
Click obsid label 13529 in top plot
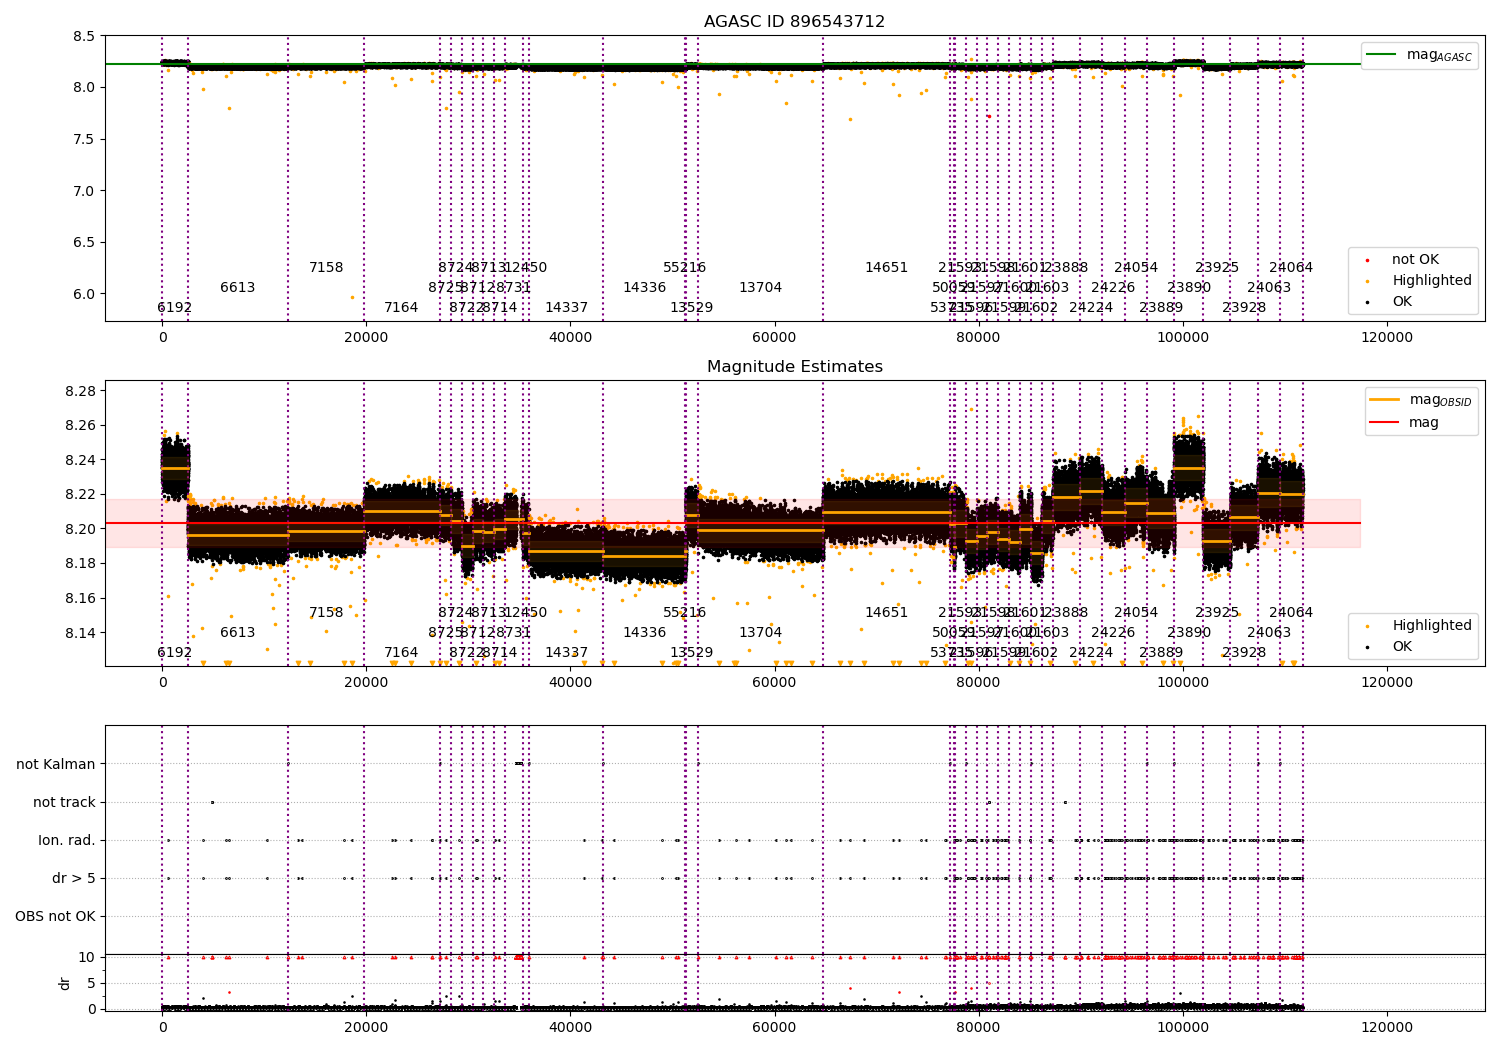point(691,308)
